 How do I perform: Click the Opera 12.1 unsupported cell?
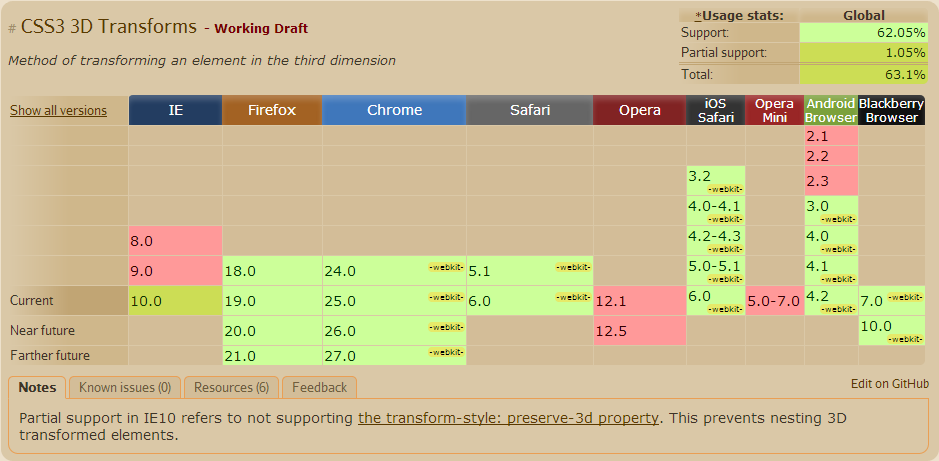(640, 301)
